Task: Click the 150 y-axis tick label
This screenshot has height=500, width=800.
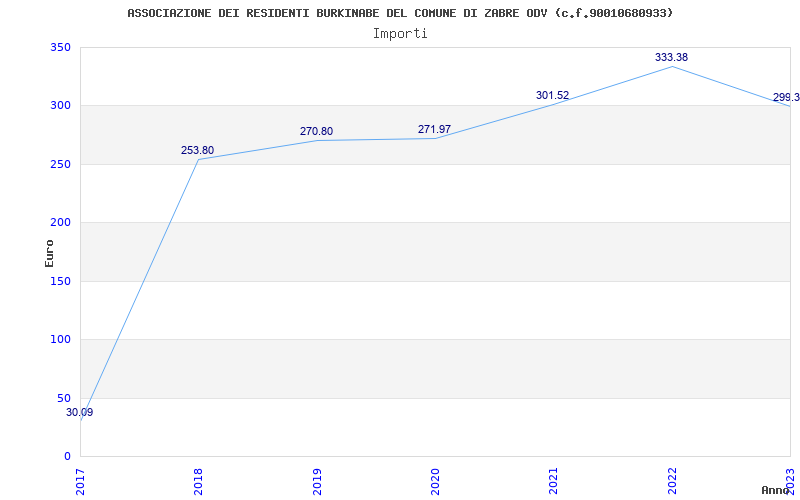Action: click(x=60, y=281)
